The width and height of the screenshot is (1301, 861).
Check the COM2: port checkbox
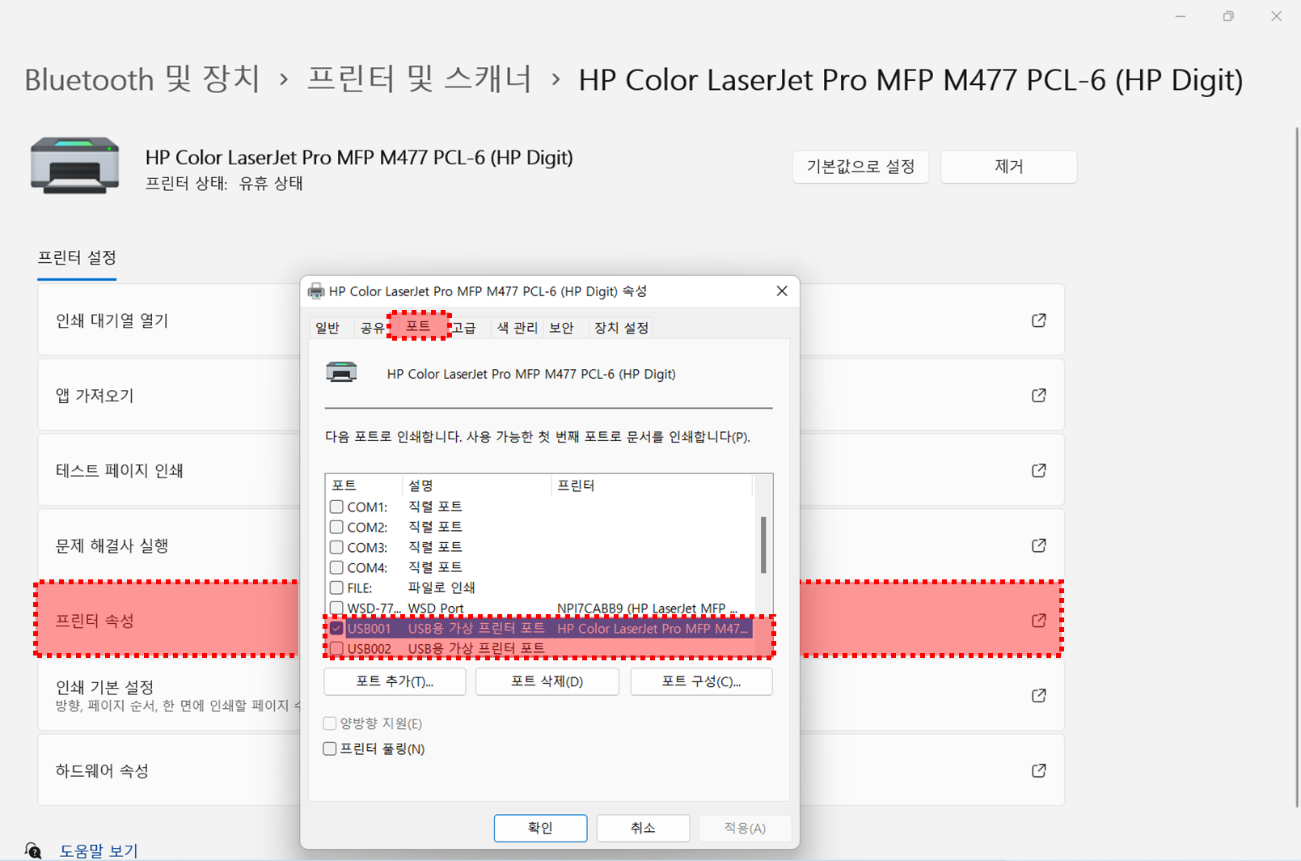pos(337,527)
